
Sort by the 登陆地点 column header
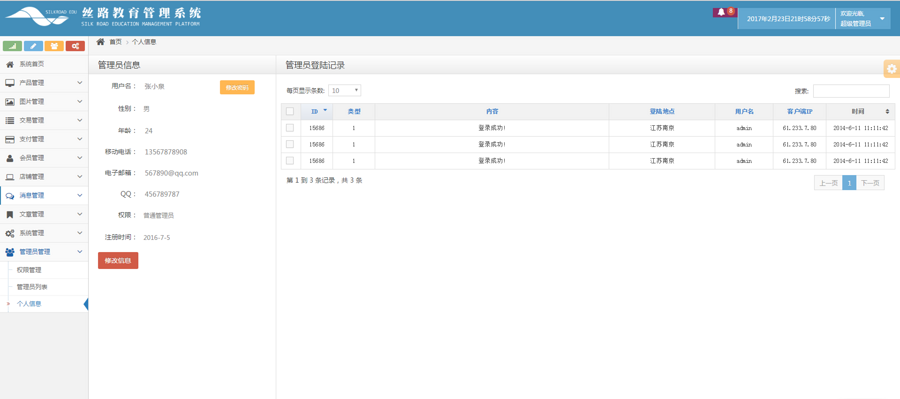(x=662, y=111)
